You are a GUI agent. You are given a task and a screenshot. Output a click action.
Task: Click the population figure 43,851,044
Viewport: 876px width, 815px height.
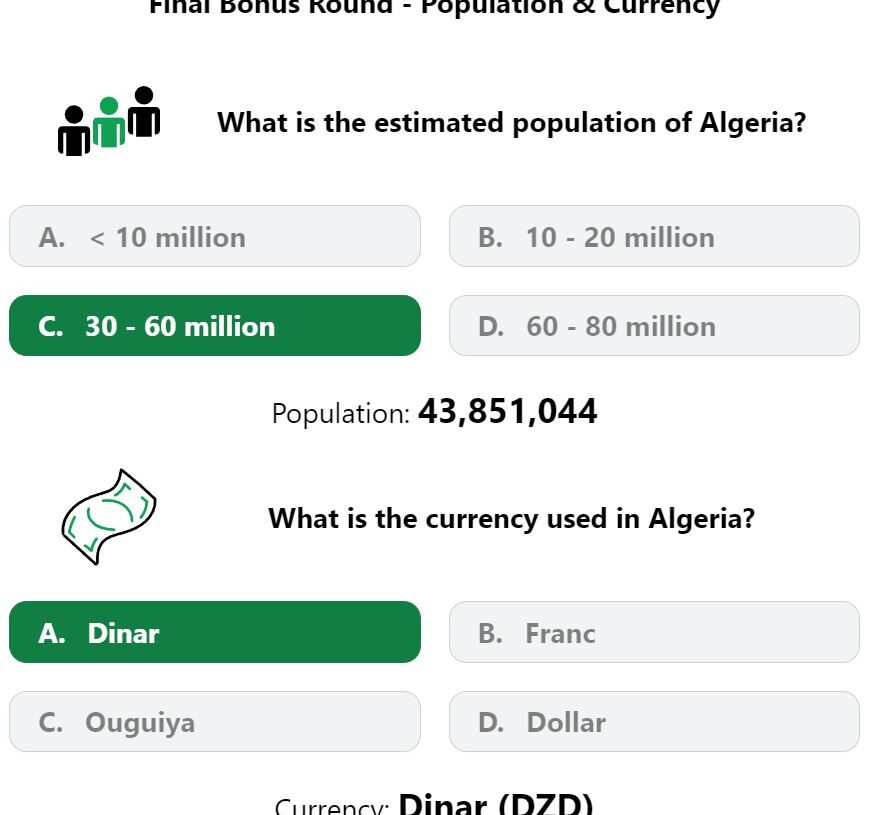click(x=508, y=412)
